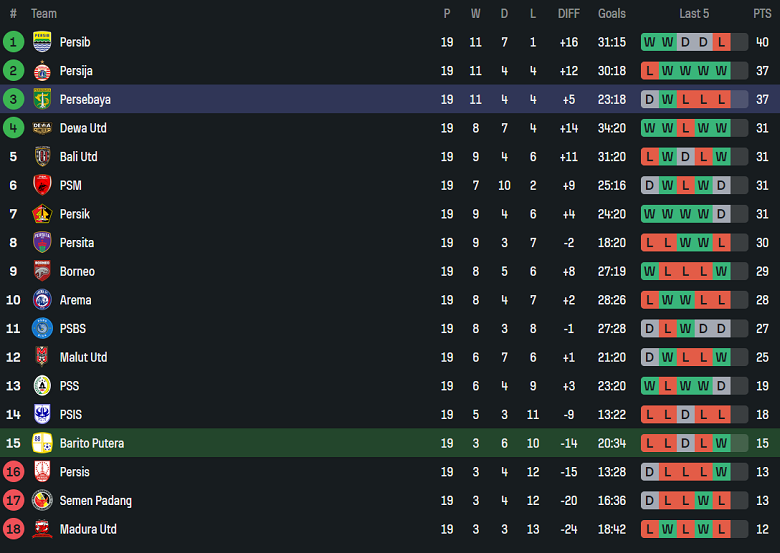780x553 pixels.
Task: Click the Persija club crest icon
Action: click(42, 71)
